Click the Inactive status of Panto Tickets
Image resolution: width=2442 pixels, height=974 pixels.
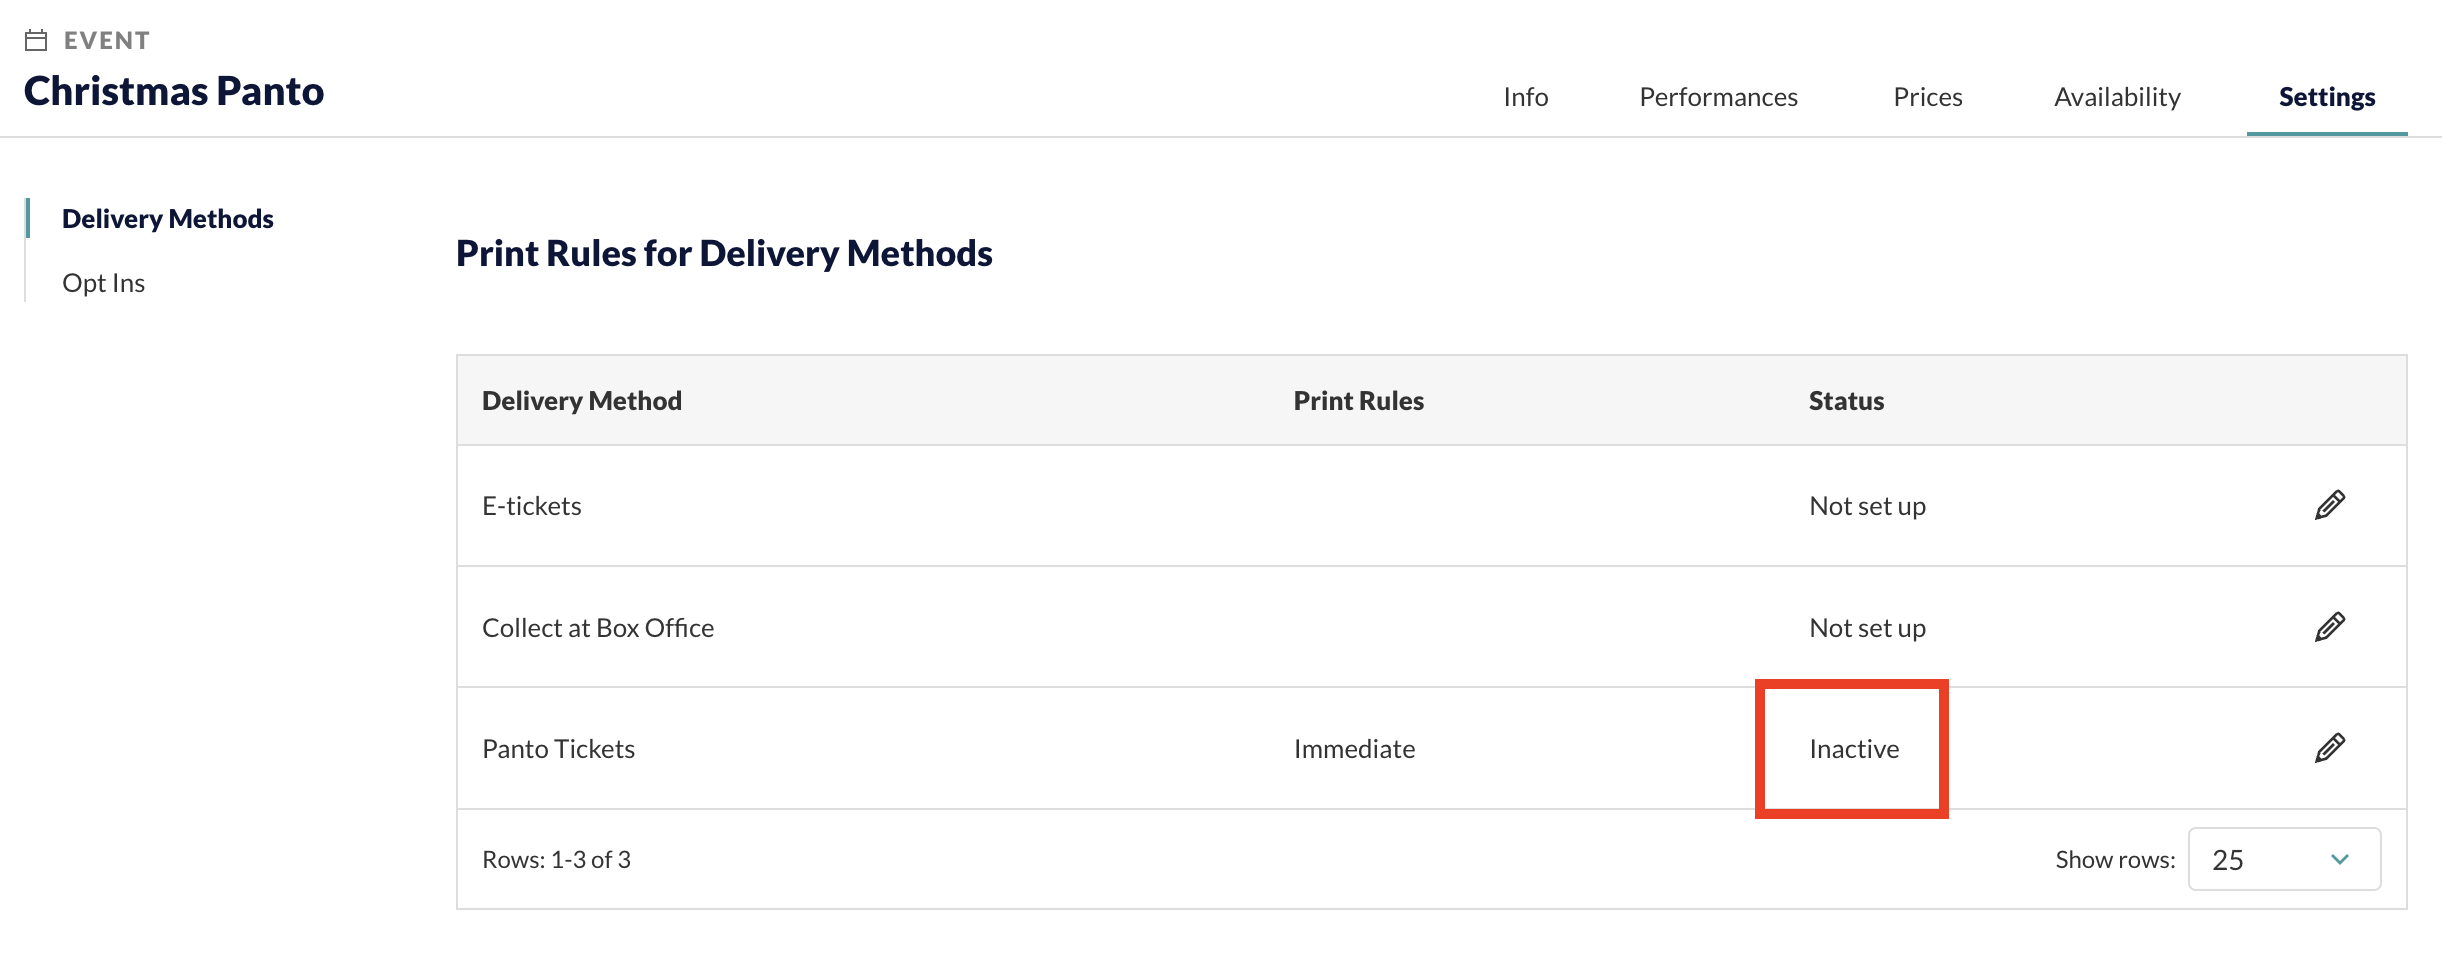(1854, 749)
